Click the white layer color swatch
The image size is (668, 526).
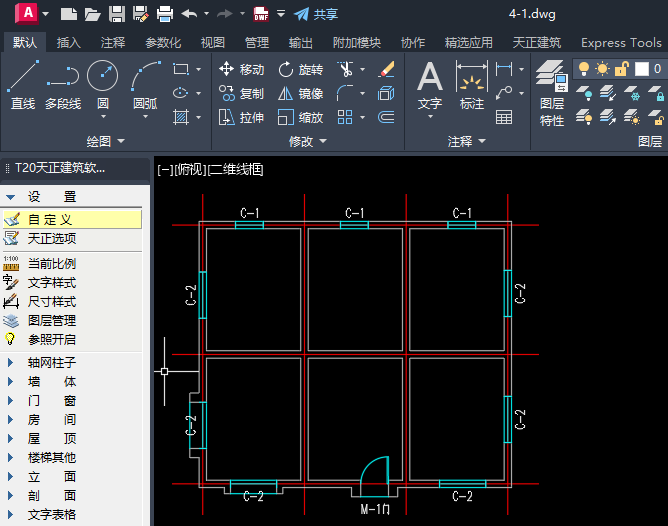click(641, 69)
